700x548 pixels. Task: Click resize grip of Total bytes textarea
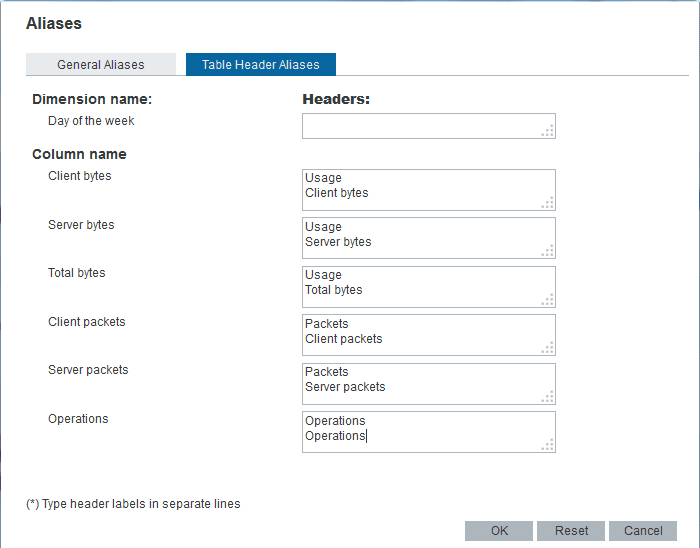coord(548,300)
